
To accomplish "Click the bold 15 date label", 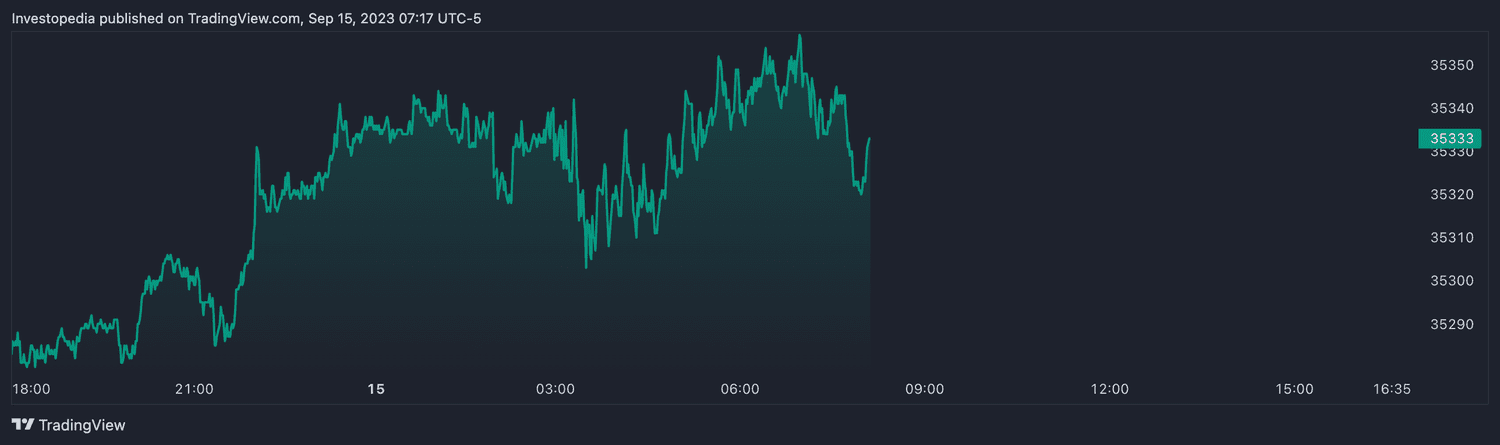I will [x=376, y=389].
